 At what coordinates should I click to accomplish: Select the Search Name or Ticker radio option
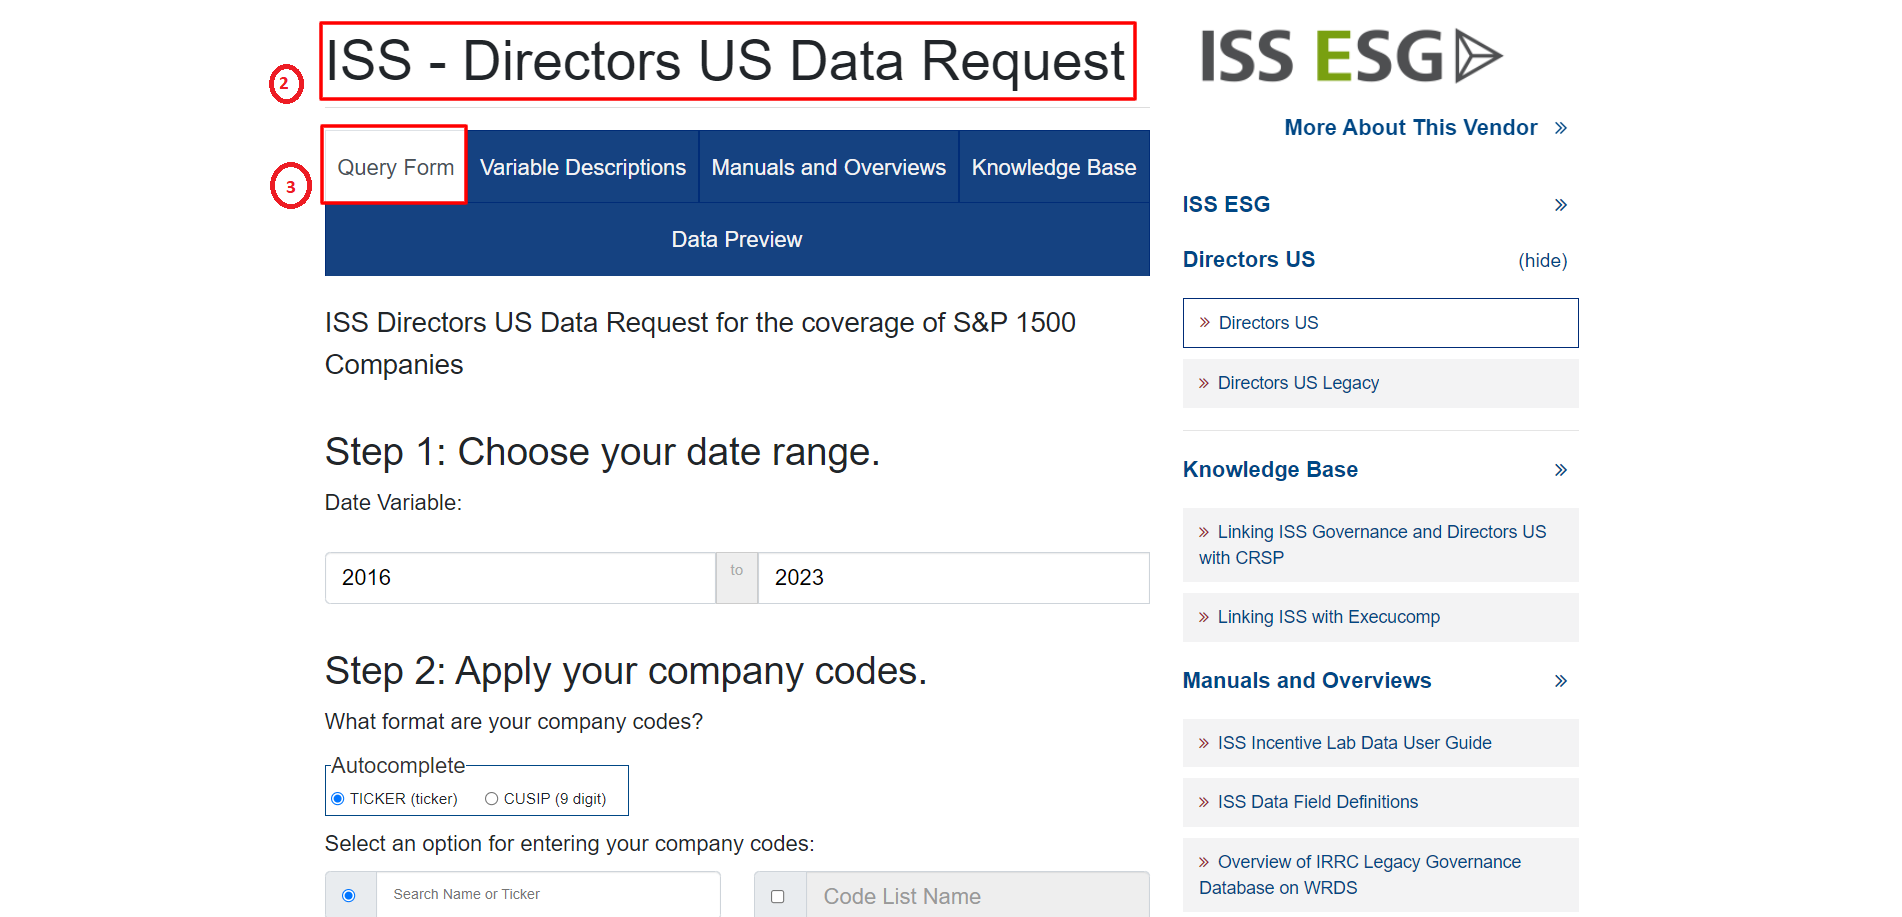click(349, 896)
